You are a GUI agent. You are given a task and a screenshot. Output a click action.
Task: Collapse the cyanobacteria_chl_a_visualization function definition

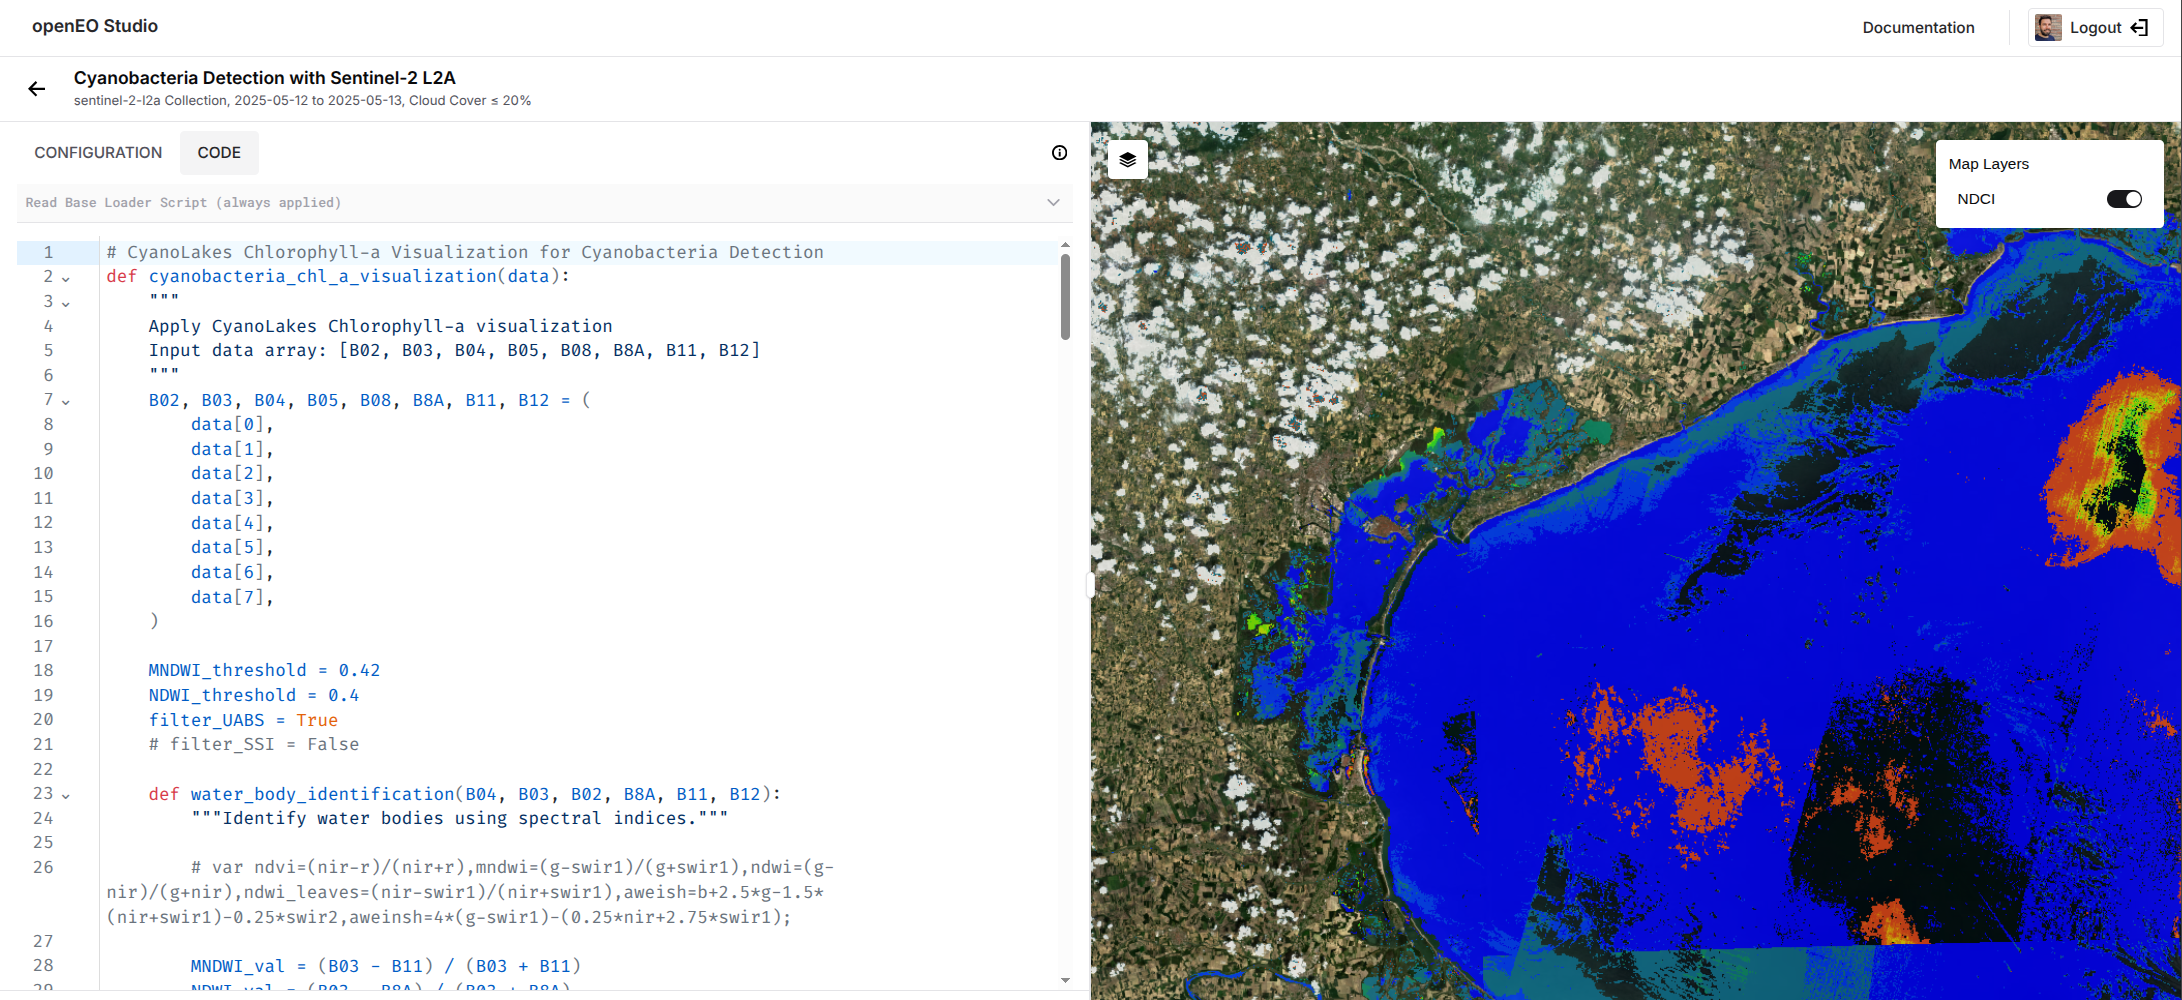pyautogui.click(x=66, y=277)
